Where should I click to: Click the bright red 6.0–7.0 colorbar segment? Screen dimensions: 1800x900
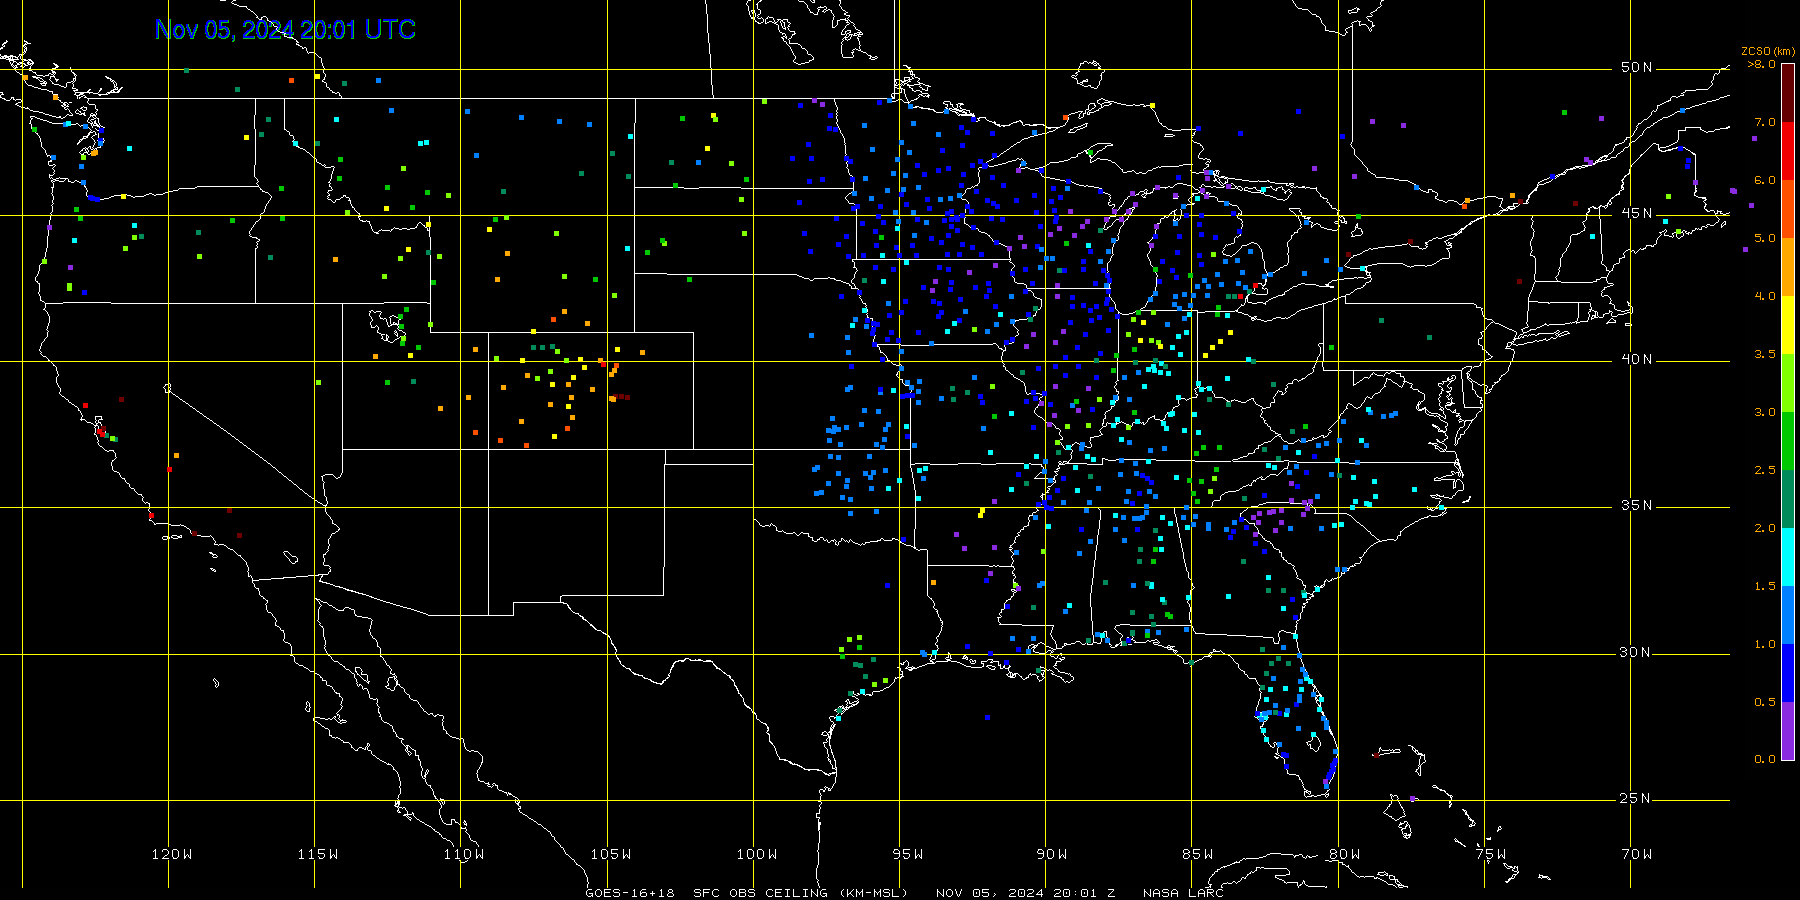click(x=1787, y=151)
